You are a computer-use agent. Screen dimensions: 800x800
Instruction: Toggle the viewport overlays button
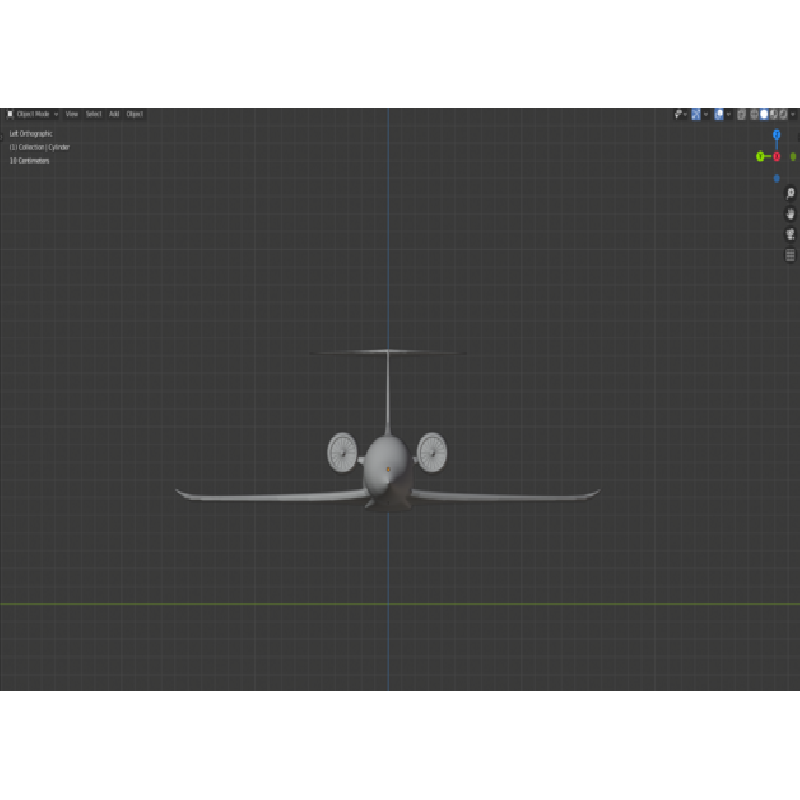[719, 114]
